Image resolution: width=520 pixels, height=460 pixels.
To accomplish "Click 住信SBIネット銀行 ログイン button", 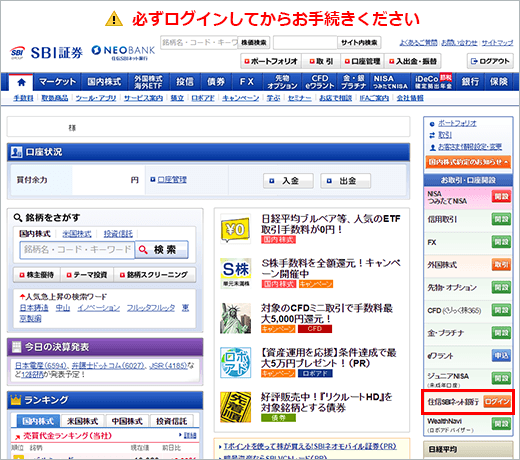I will tap(497, 401).
